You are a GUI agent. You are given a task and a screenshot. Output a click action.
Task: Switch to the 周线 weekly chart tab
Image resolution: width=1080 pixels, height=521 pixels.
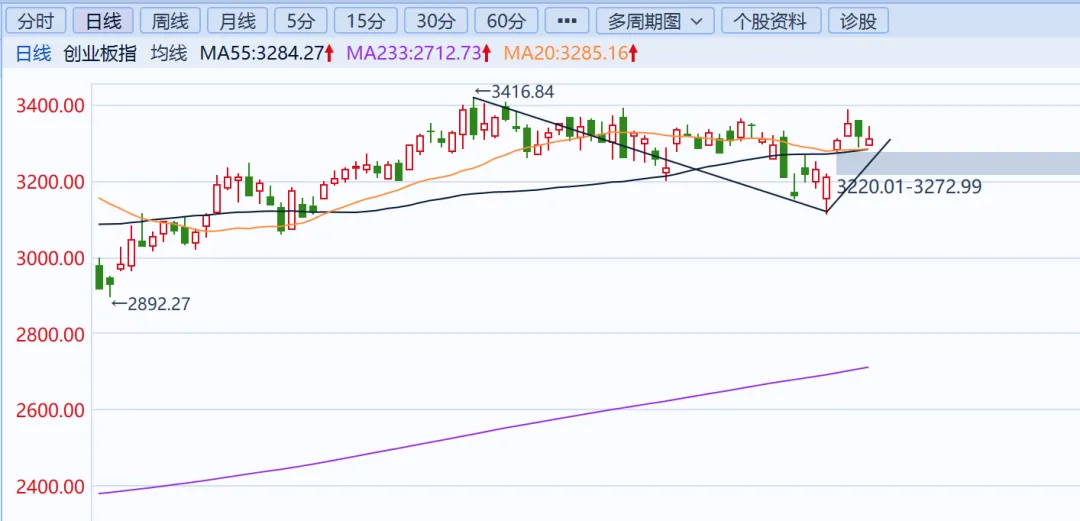[x=170, y=21]
